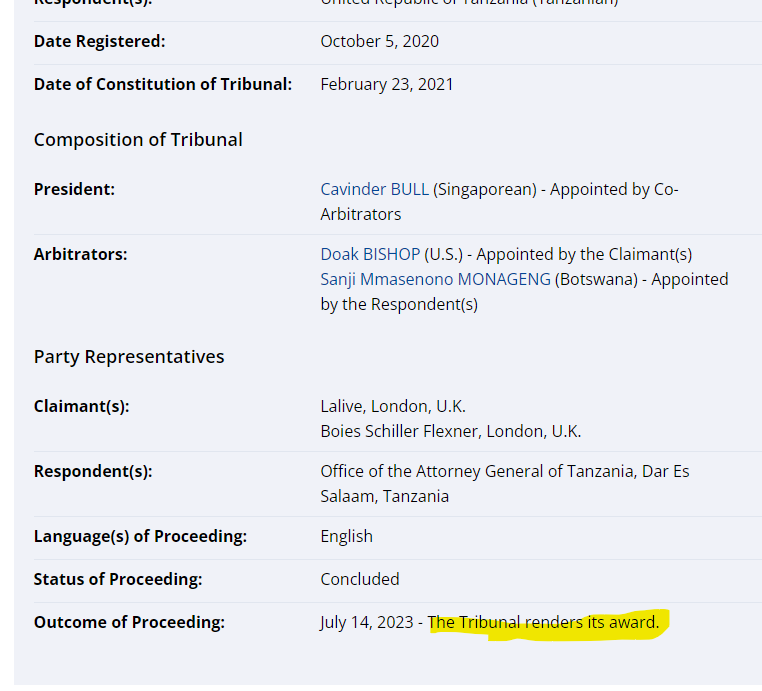Click the Lalive, London, U.K. entry
762x691 pixels.
393,406
